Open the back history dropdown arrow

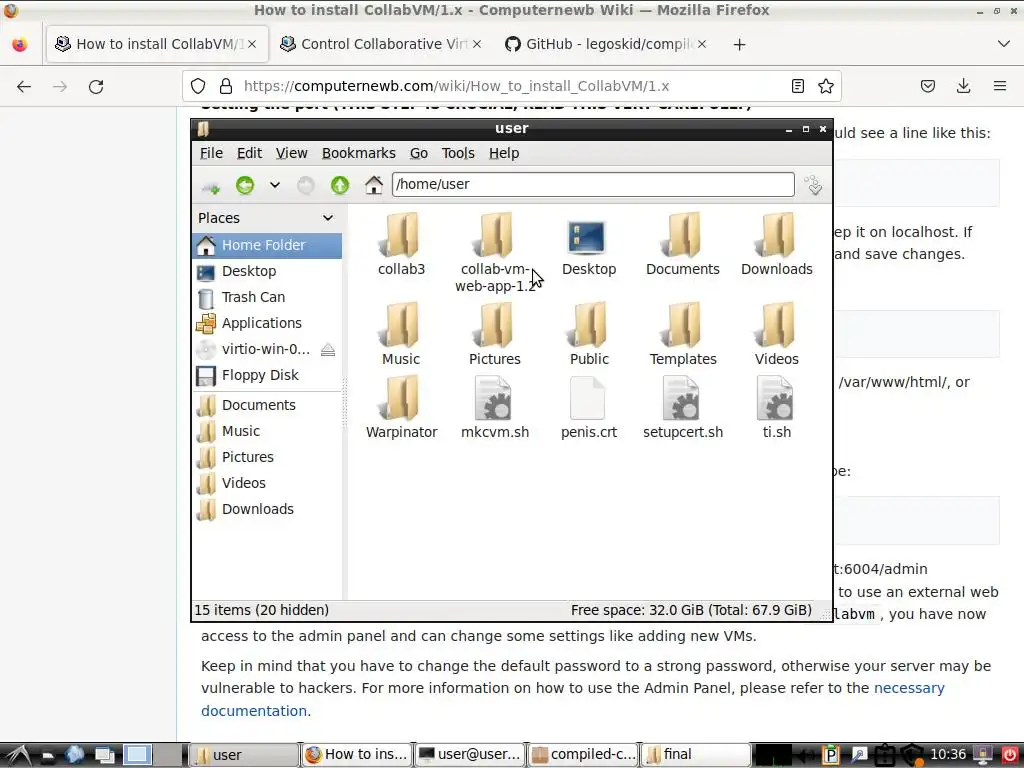(x=275, y=185)
